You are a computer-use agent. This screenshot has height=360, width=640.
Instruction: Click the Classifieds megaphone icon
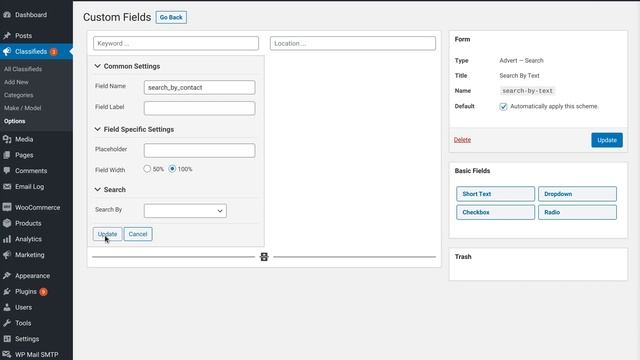7,51
